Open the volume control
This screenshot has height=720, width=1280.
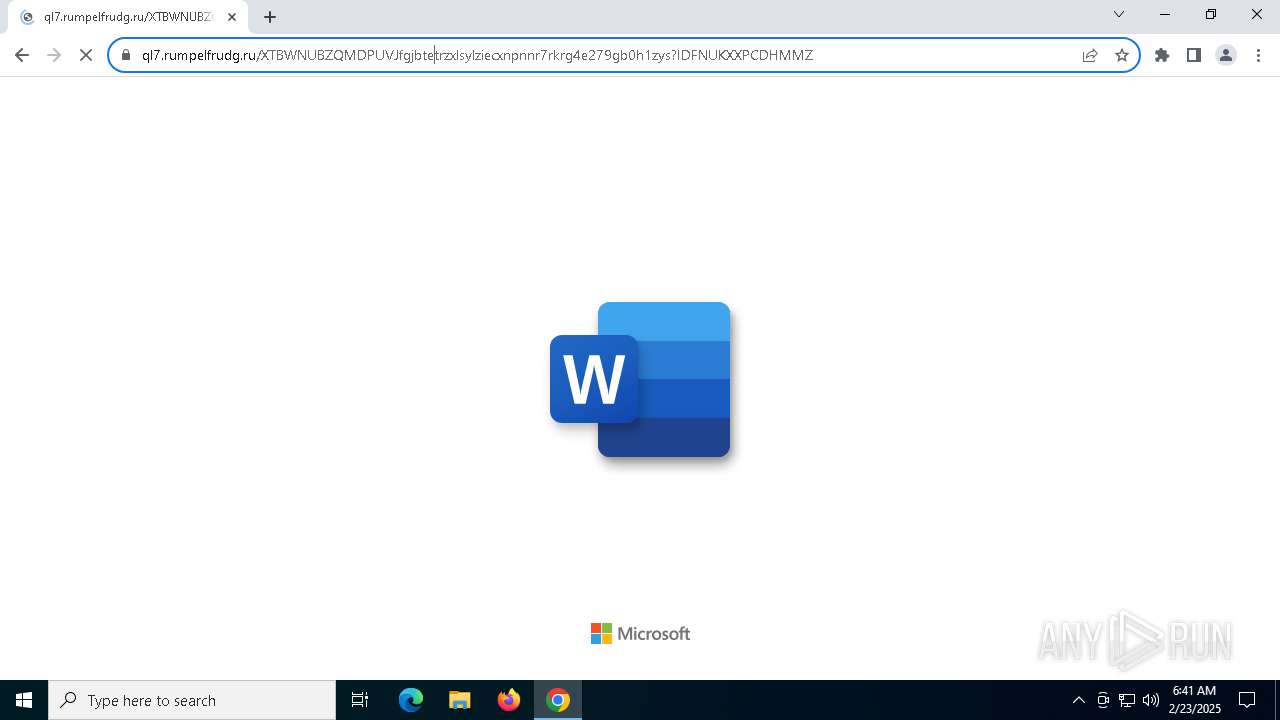tap(1151, 700)
